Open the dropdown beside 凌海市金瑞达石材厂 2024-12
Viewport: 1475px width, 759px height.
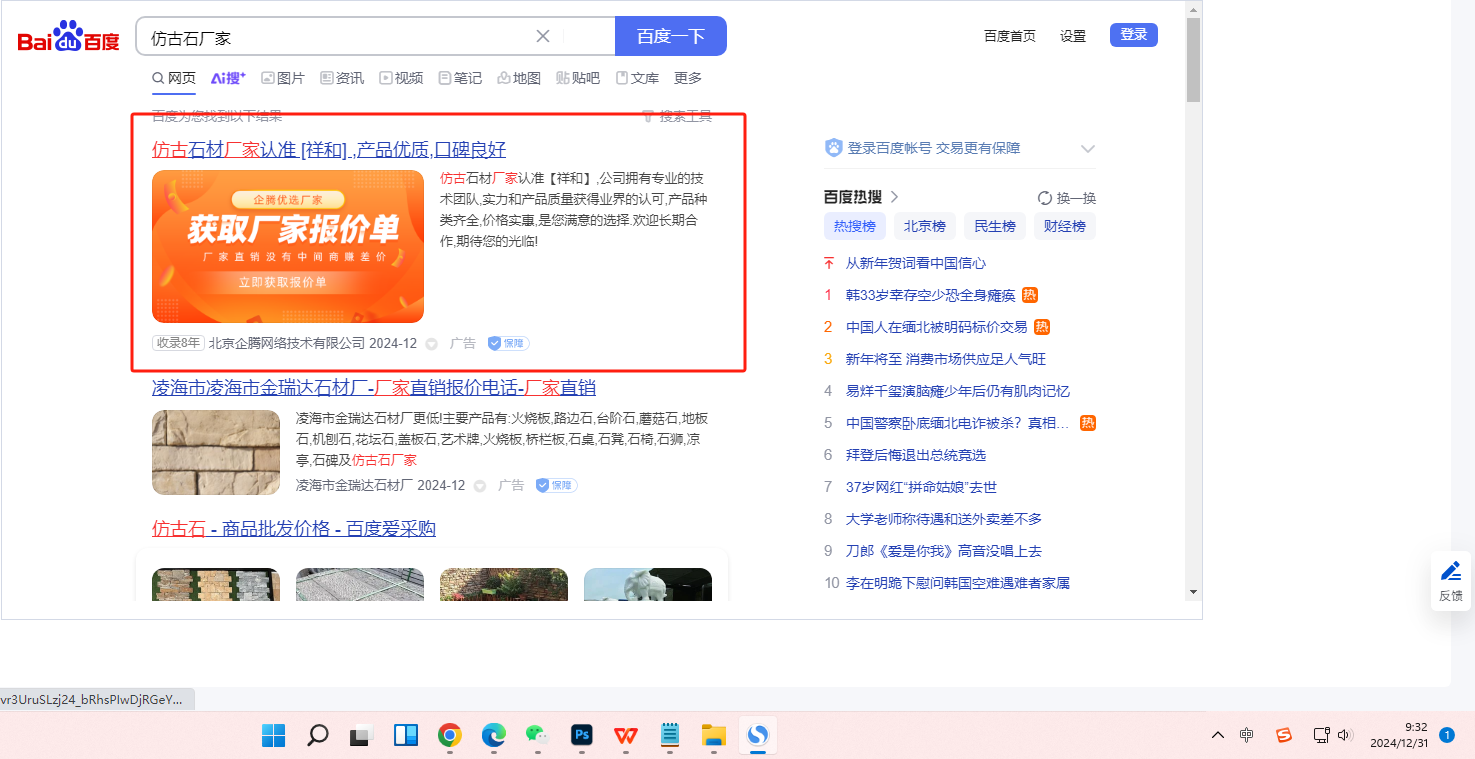click(x=480, y=486)
